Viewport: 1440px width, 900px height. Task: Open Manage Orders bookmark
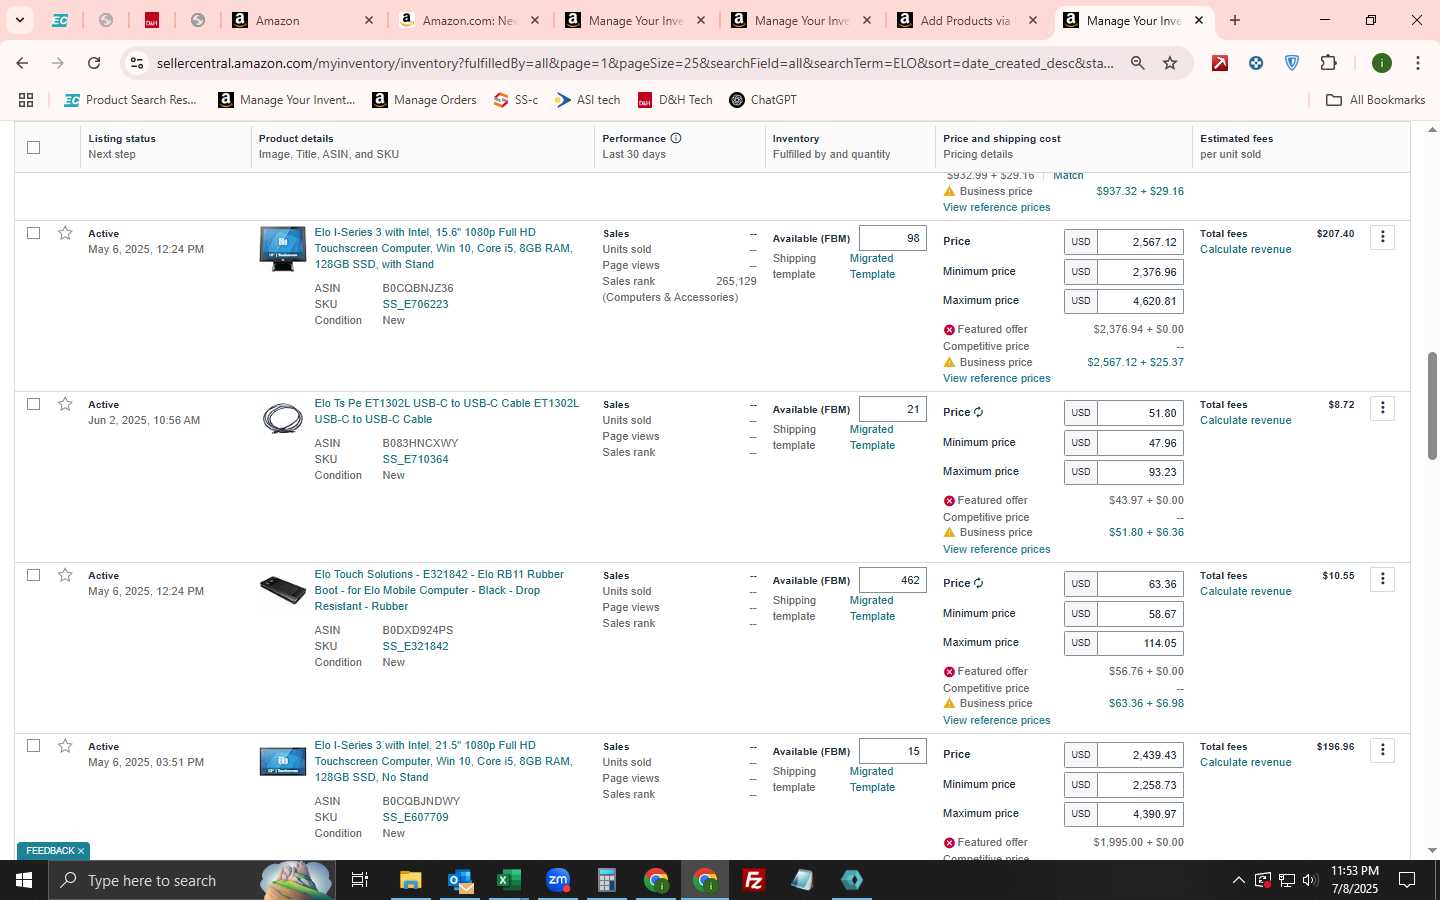pos(424,100)
